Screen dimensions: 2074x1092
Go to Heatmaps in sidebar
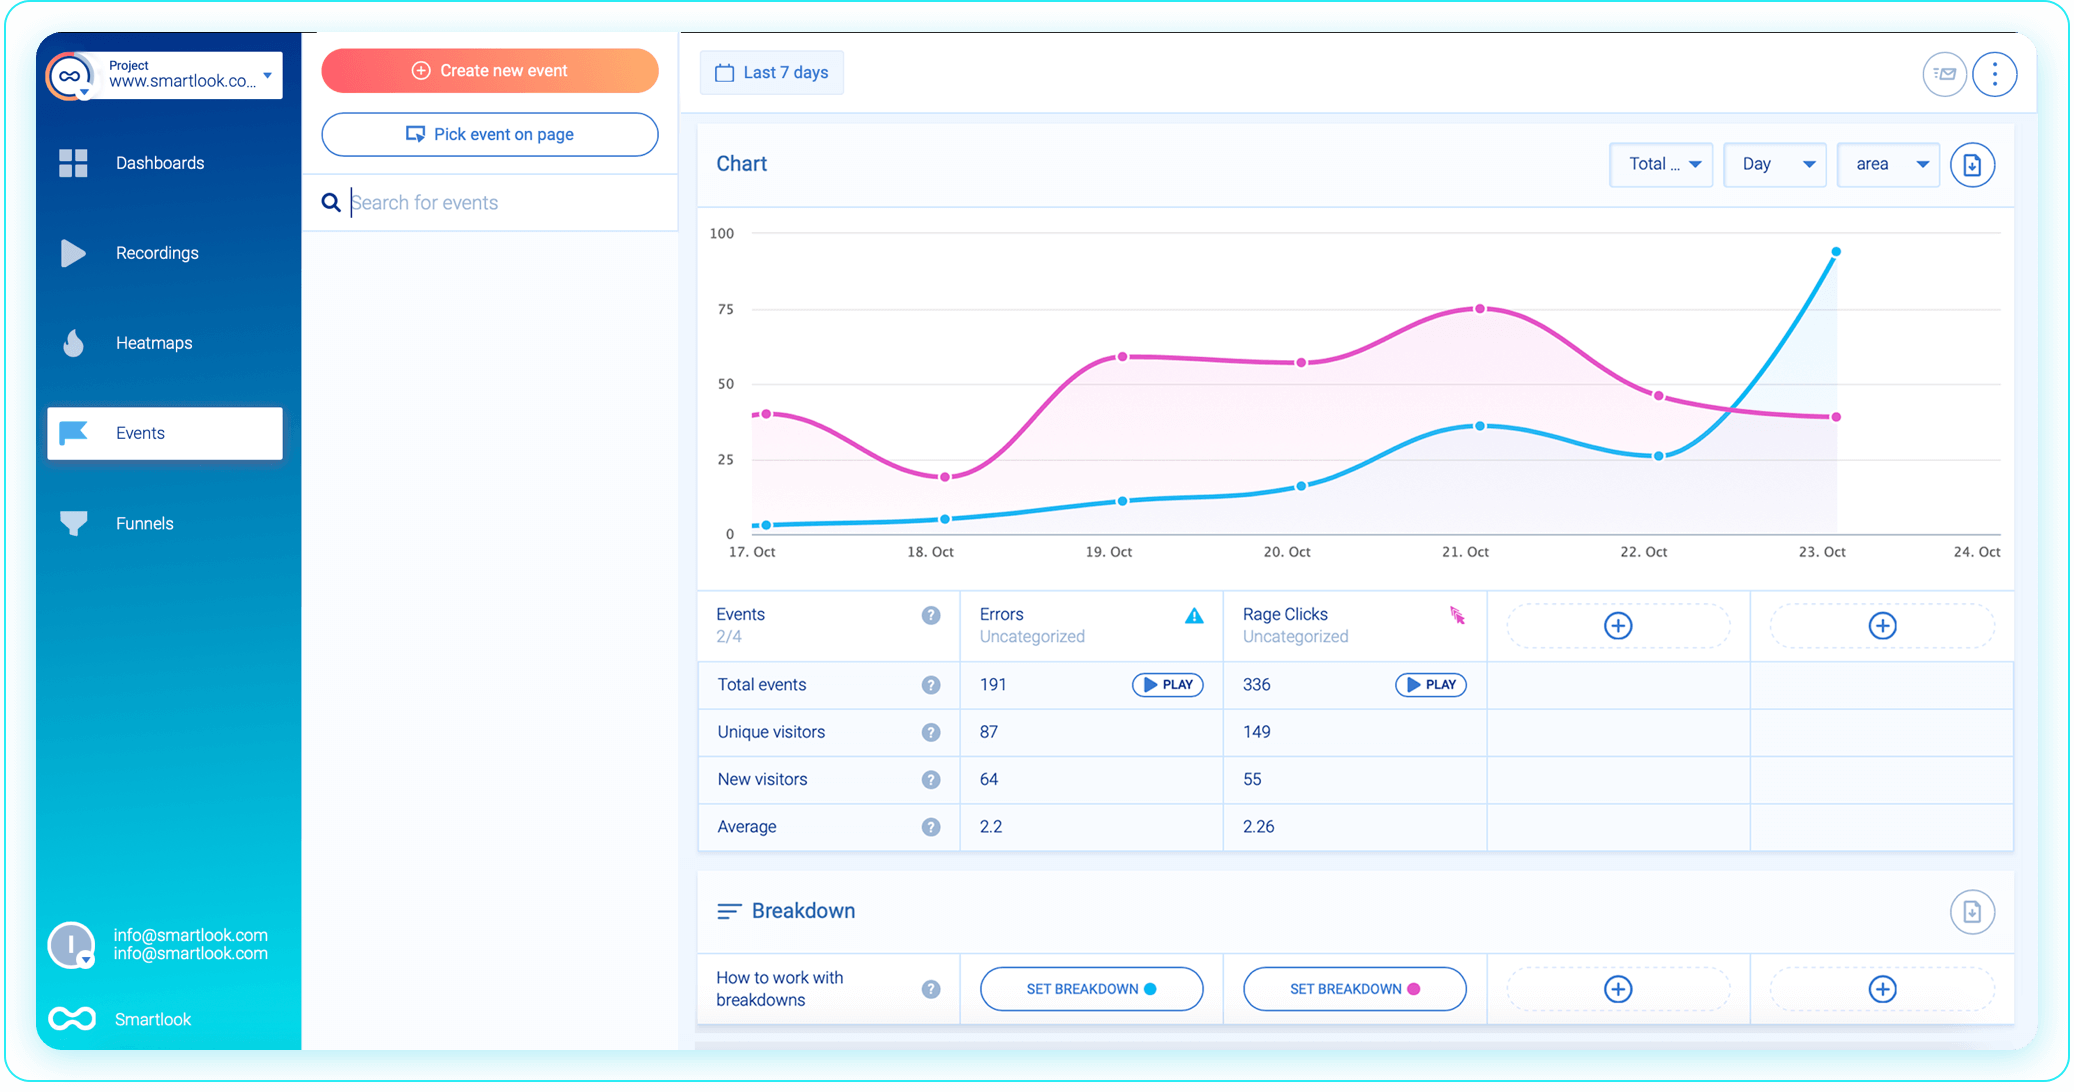pos(153,343)
